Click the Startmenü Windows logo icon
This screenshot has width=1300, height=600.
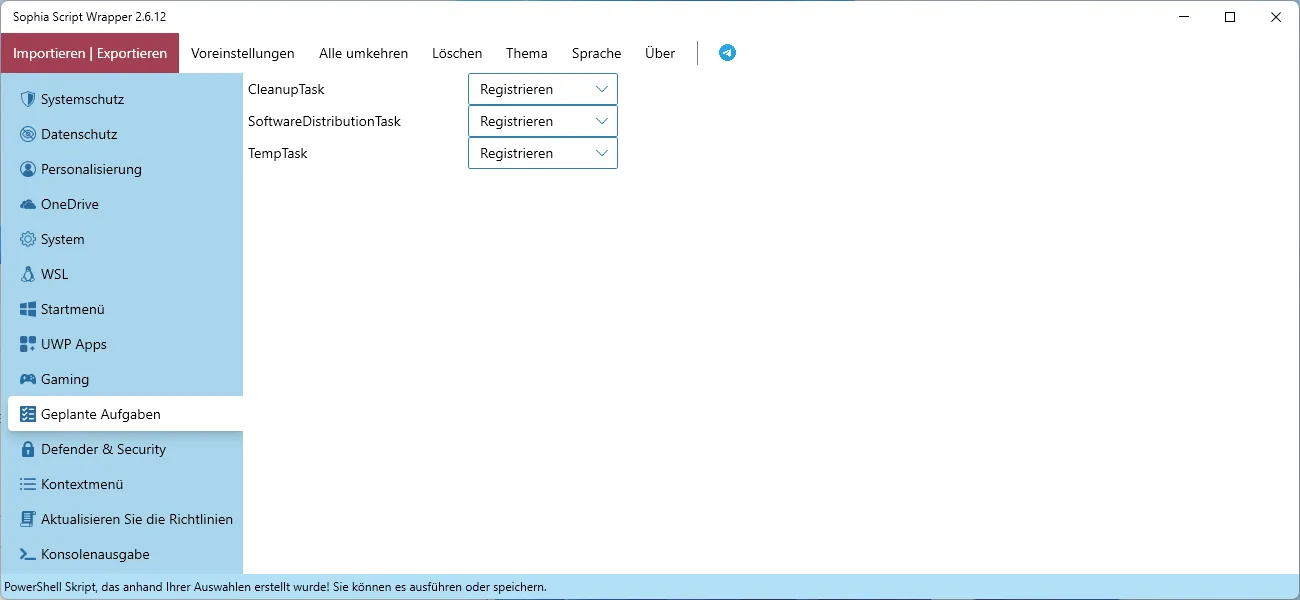[x=28, y=309]
